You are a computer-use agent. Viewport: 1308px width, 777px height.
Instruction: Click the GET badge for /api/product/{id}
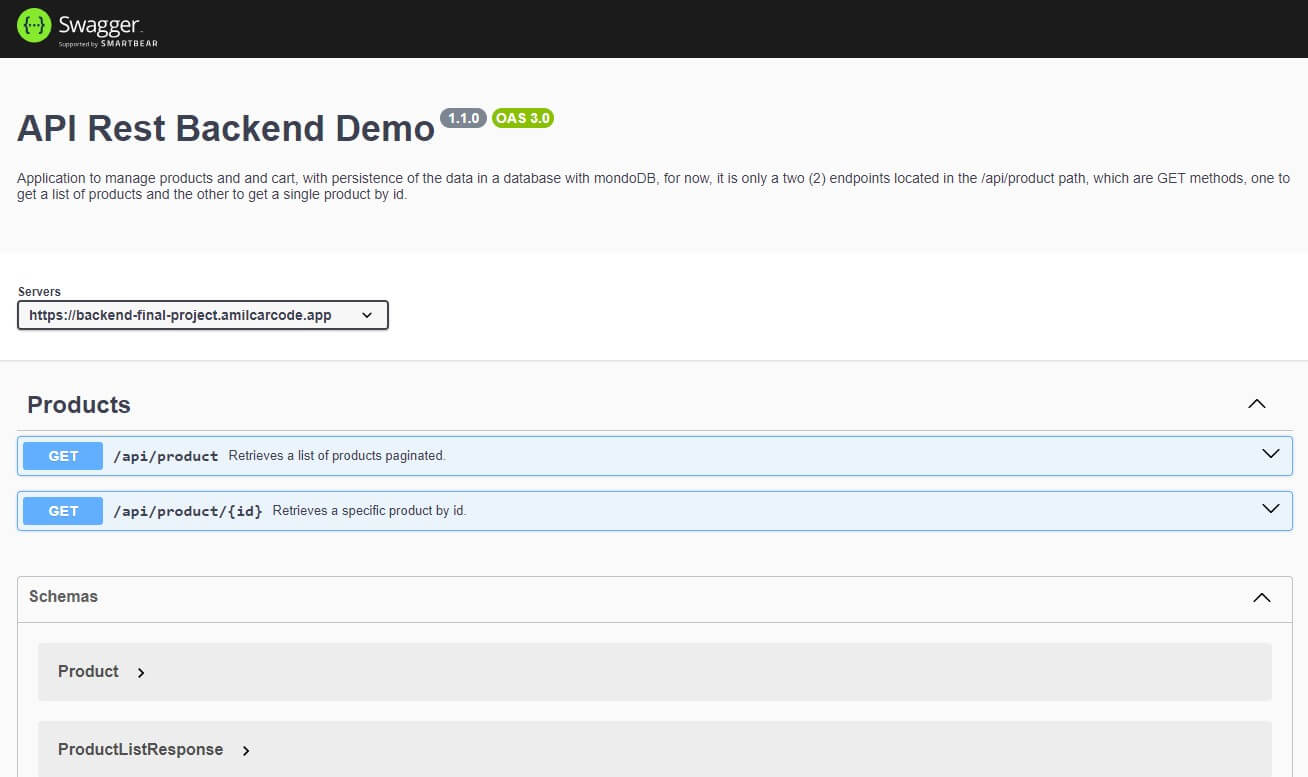(x=63, y=511)
